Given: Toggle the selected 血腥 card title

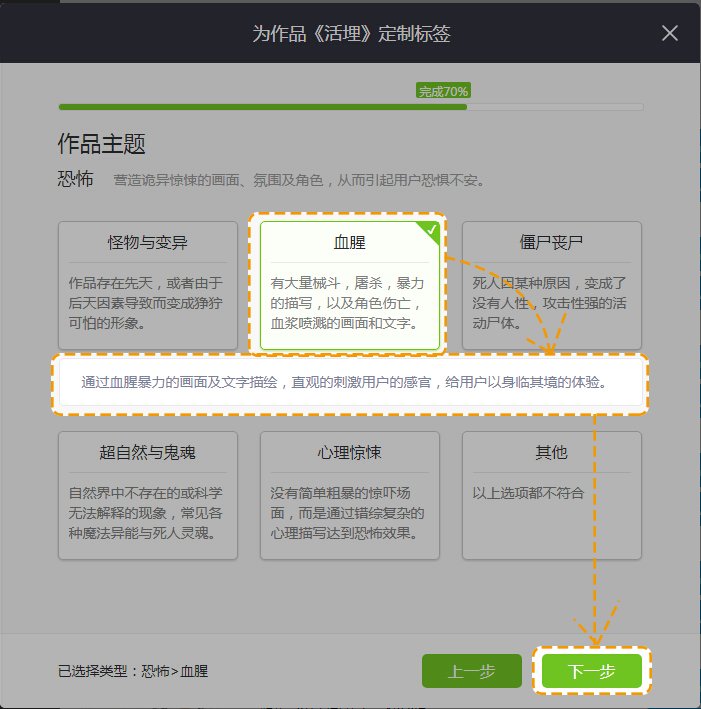Looking at the screenshot, I should click(x=350, y=243).
